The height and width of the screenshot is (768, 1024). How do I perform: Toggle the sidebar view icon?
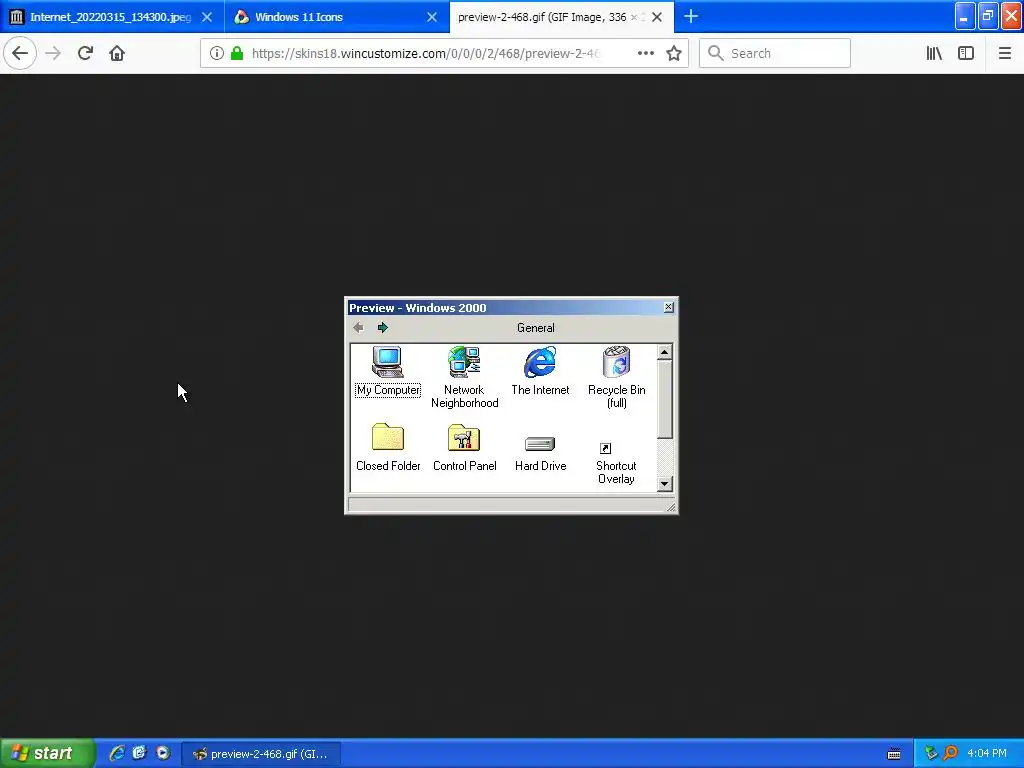pyautogui.click(x=966, y=54)
